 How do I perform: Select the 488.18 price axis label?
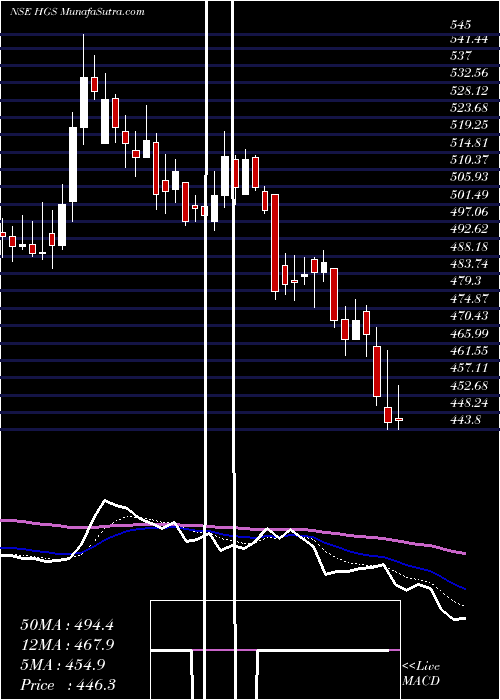(x=469, y=246)
